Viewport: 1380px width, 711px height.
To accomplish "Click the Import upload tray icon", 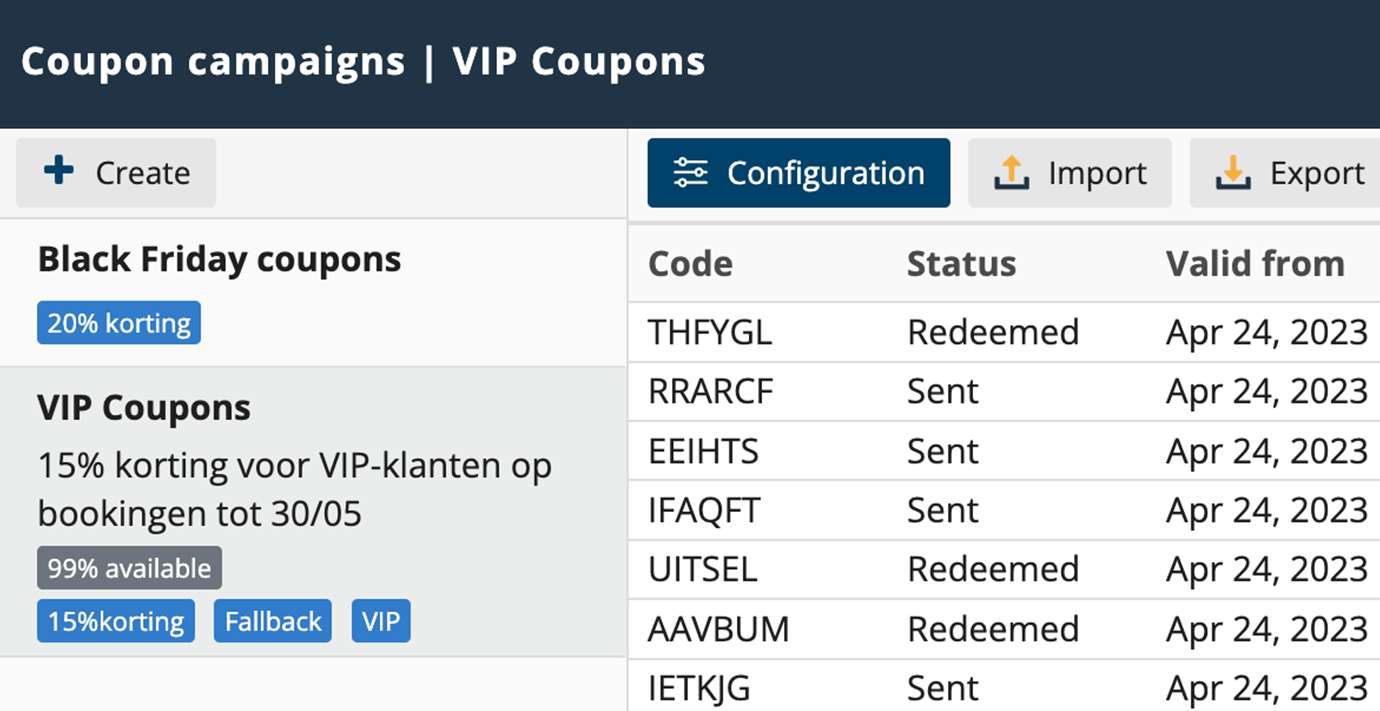I will tap(1011, 173).
